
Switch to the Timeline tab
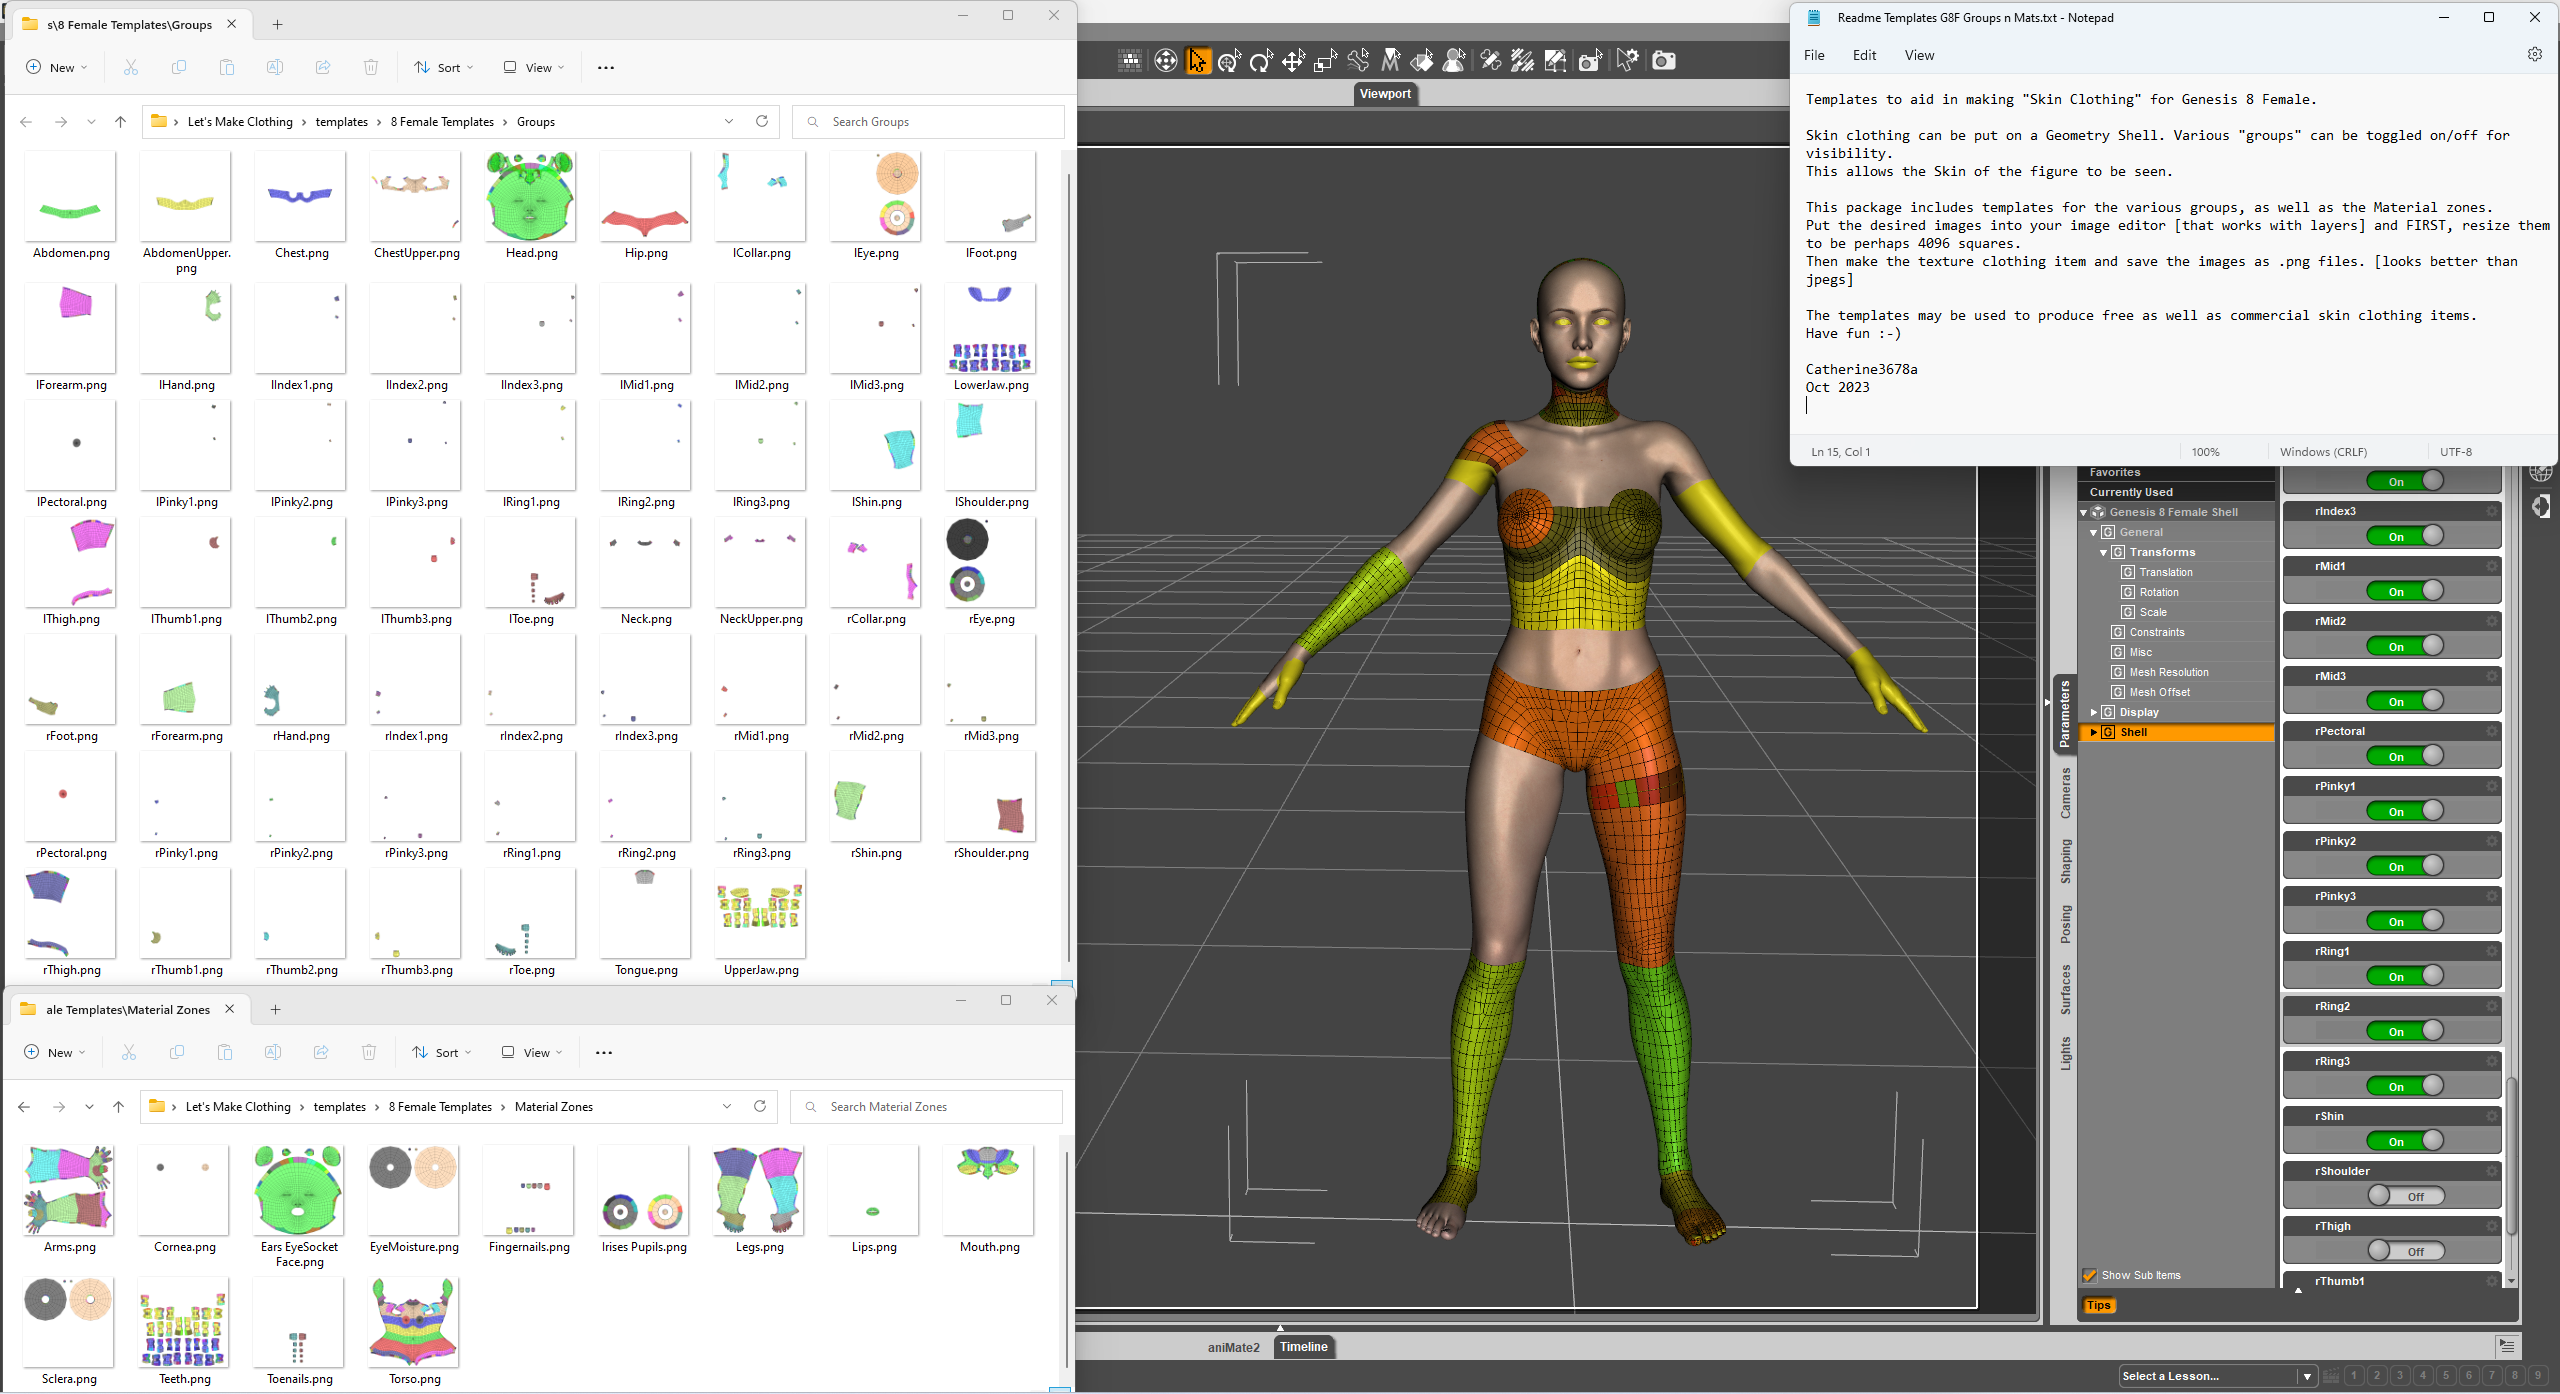tap(1303, 1347)
